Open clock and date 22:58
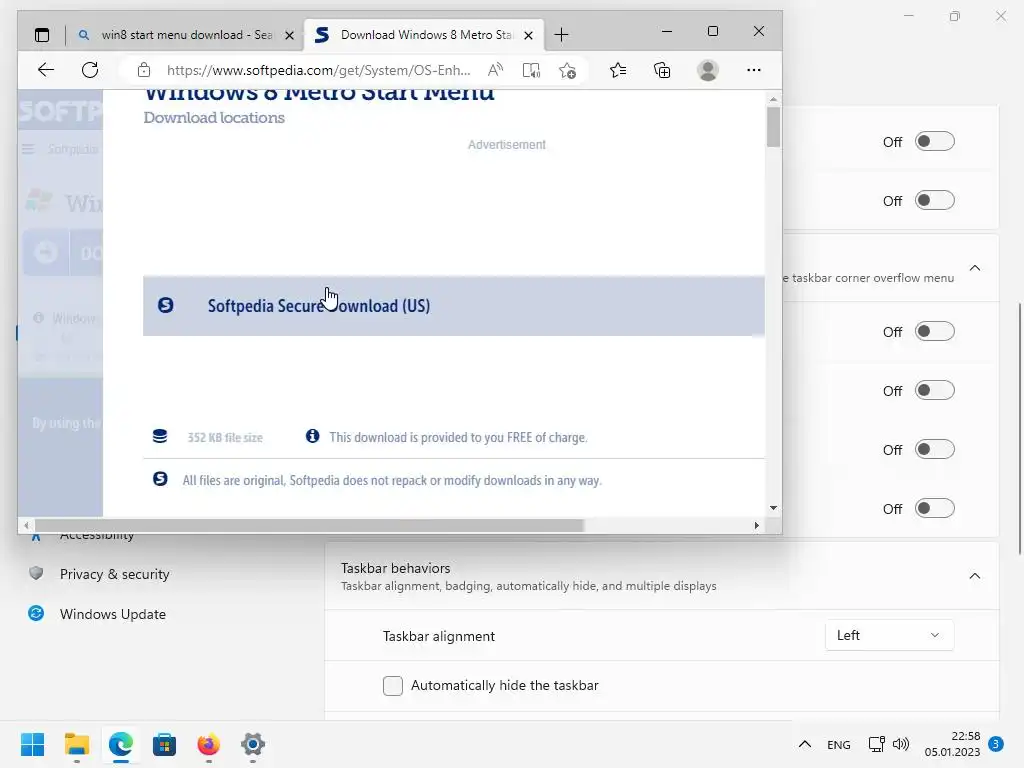 click(x=952, y=744)
